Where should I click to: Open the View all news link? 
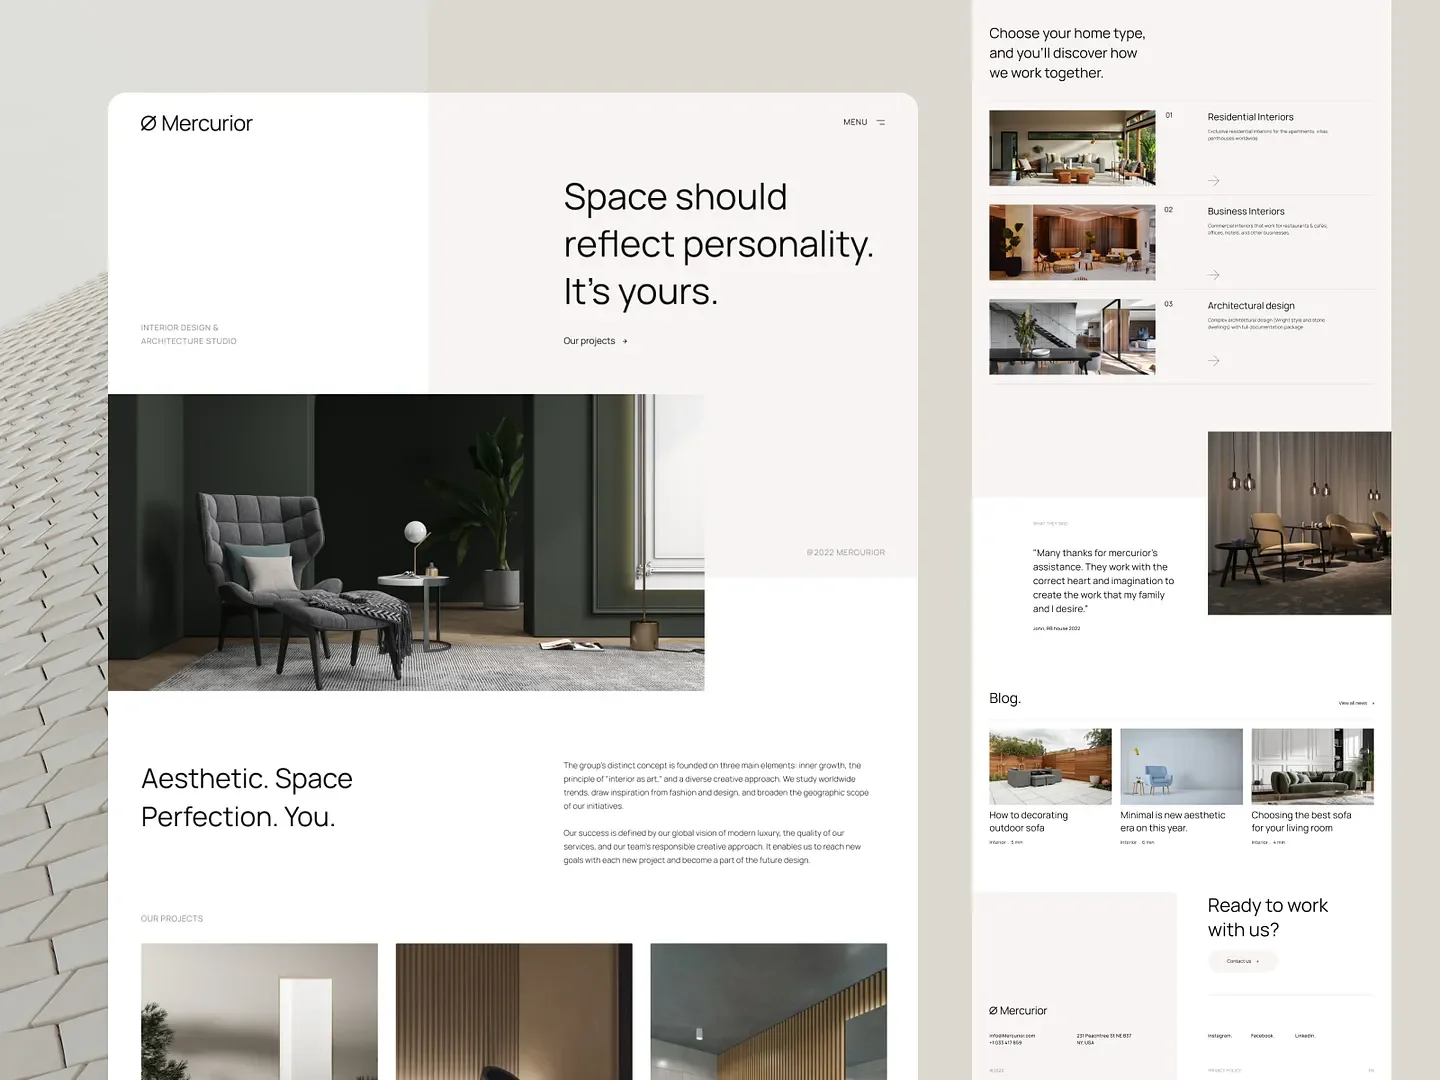(1353, 703)
